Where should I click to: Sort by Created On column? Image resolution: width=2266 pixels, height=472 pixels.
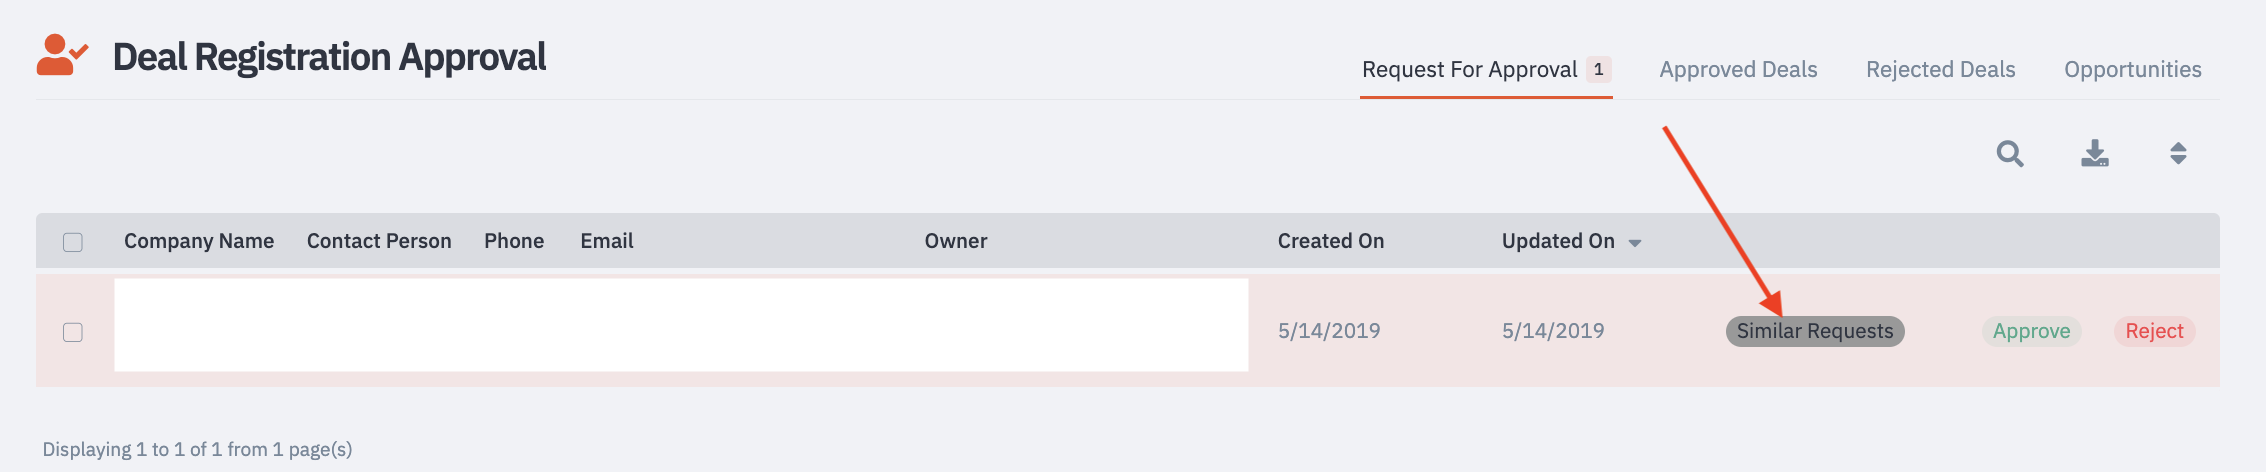coord(1331,241)
